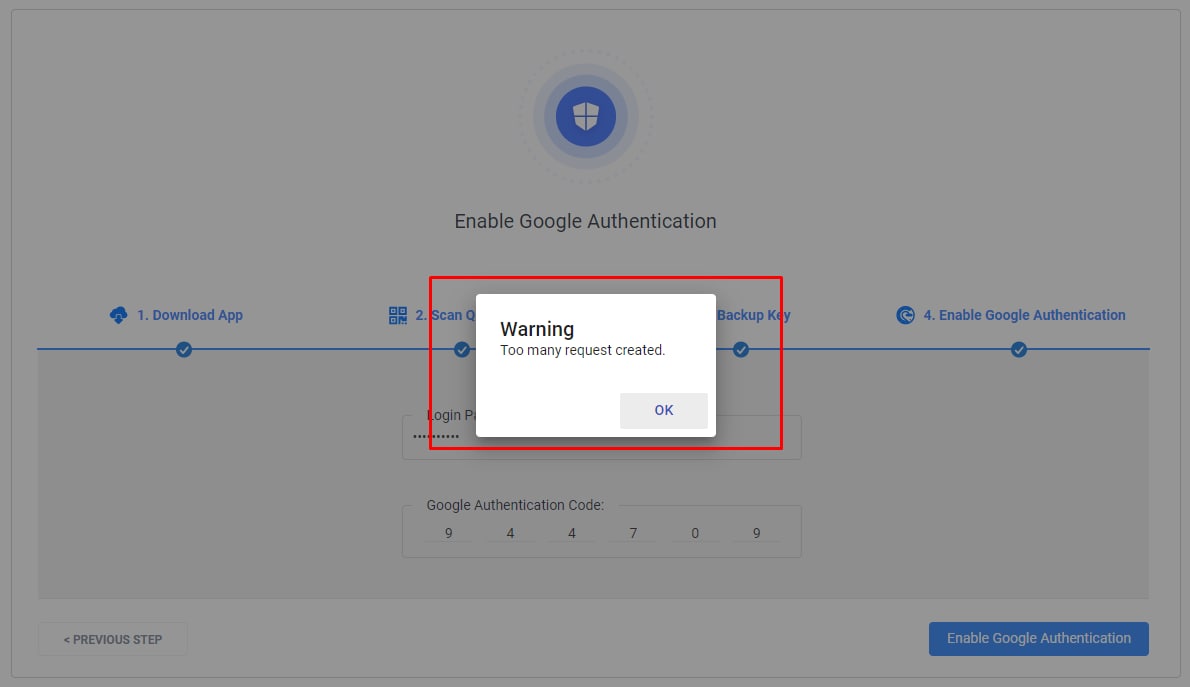Click the blue Enable Google Authentication button
Screen dimensions: 1190x687
point(1038,638)
